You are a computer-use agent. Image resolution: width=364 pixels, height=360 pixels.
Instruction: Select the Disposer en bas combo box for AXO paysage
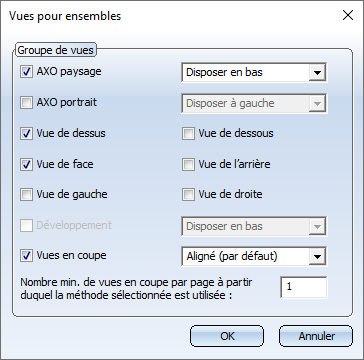click(x=254, y=72)
